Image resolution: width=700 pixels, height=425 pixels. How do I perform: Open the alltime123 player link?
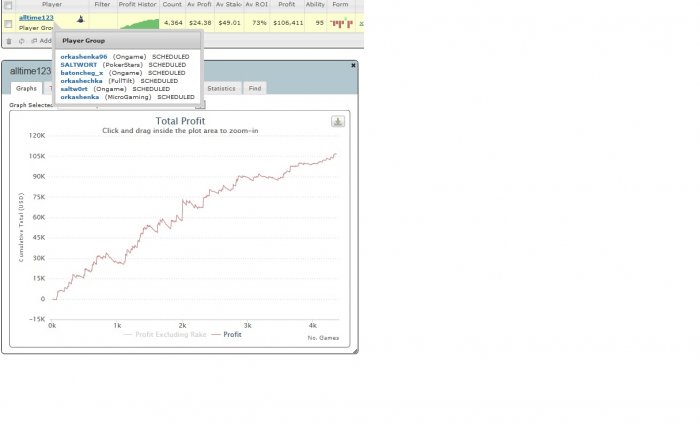tap(36, 17)
